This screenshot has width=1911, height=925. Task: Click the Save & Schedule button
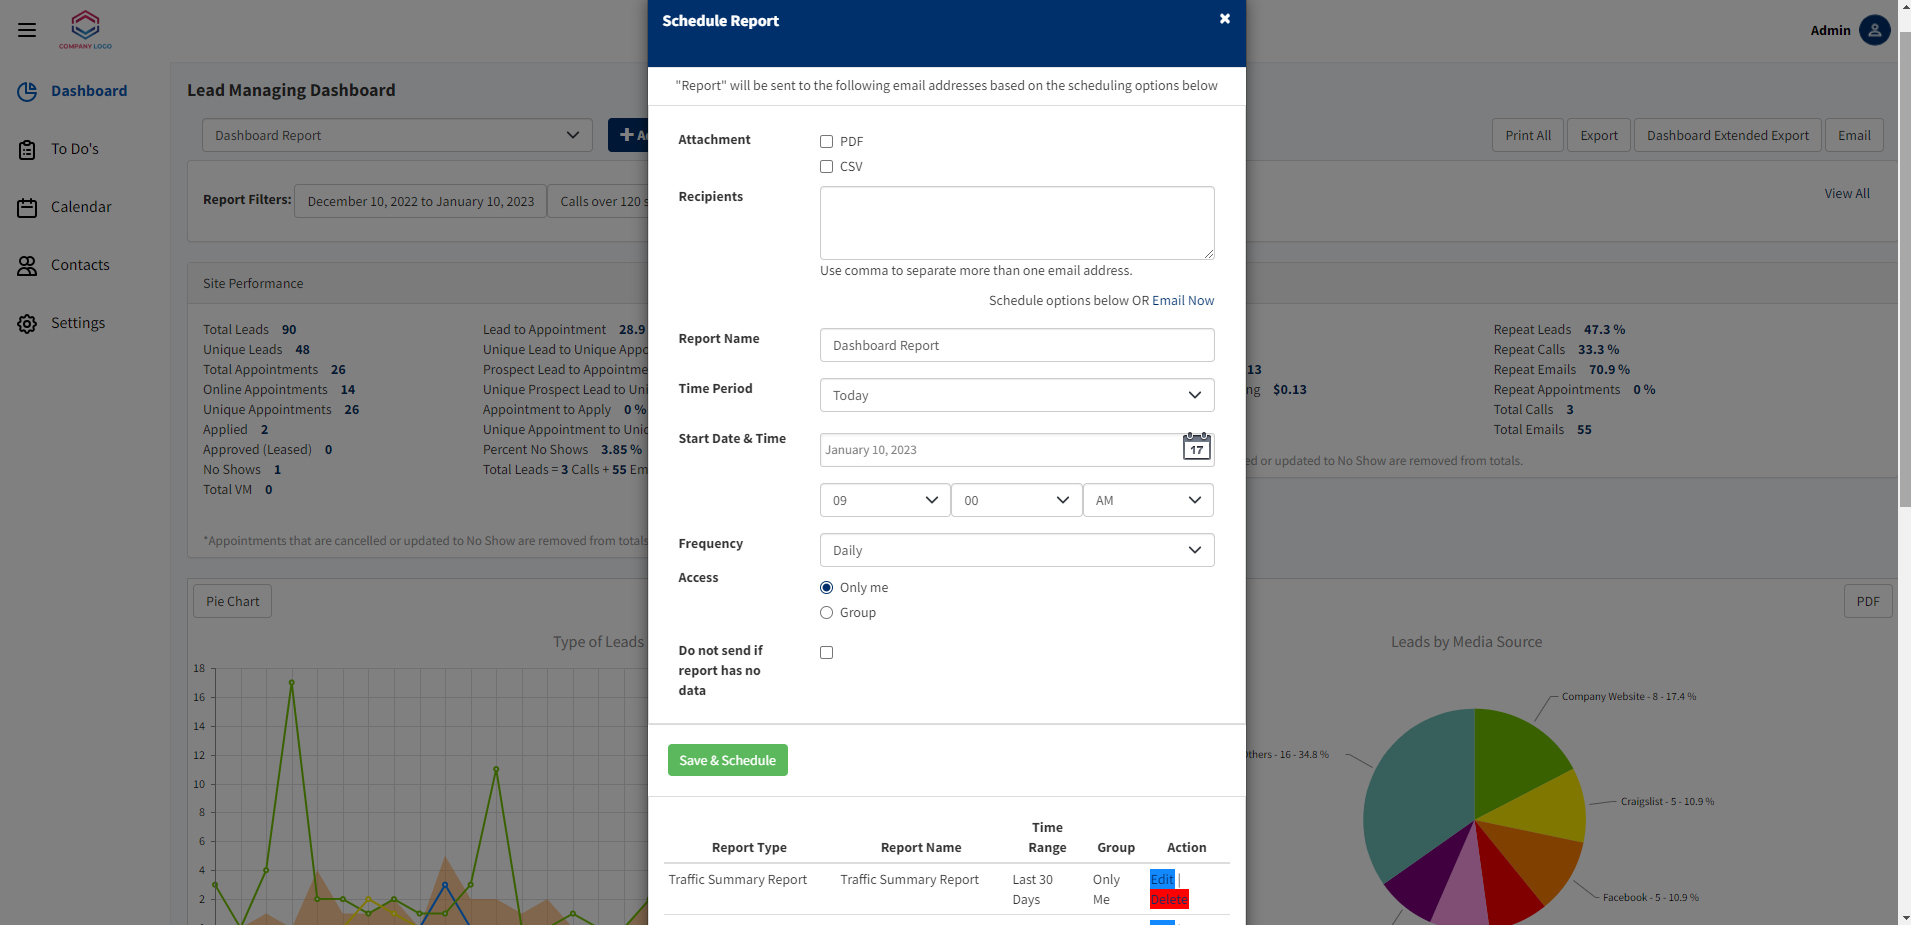tap(727, 760)
